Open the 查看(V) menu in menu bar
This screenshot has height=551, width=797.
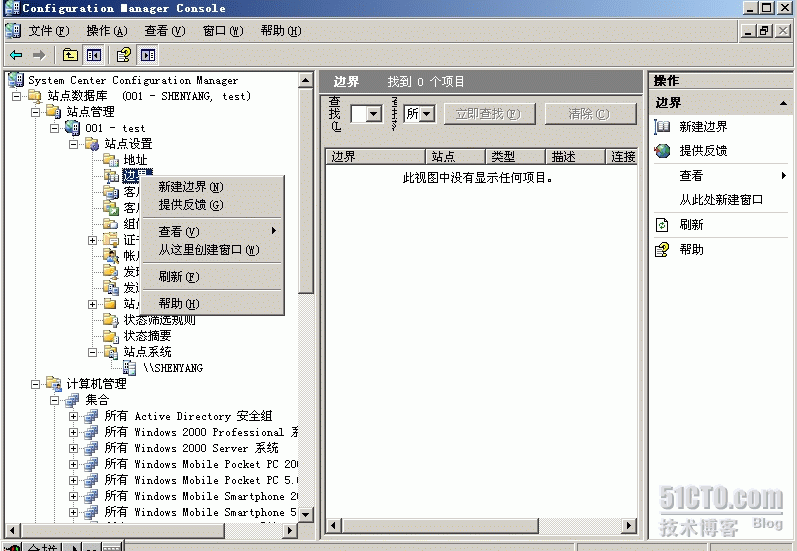tap(165, 31)
